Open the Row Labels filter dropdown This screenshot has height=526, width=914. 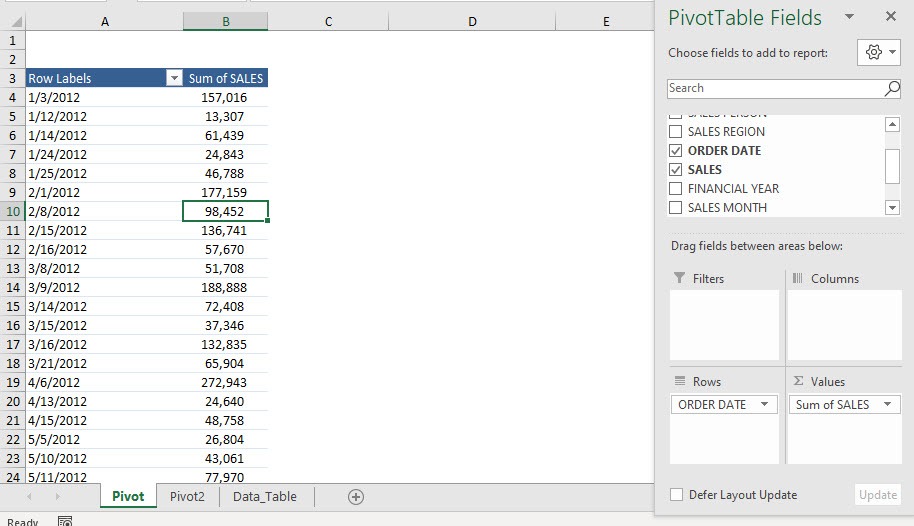tap(174, 78)
